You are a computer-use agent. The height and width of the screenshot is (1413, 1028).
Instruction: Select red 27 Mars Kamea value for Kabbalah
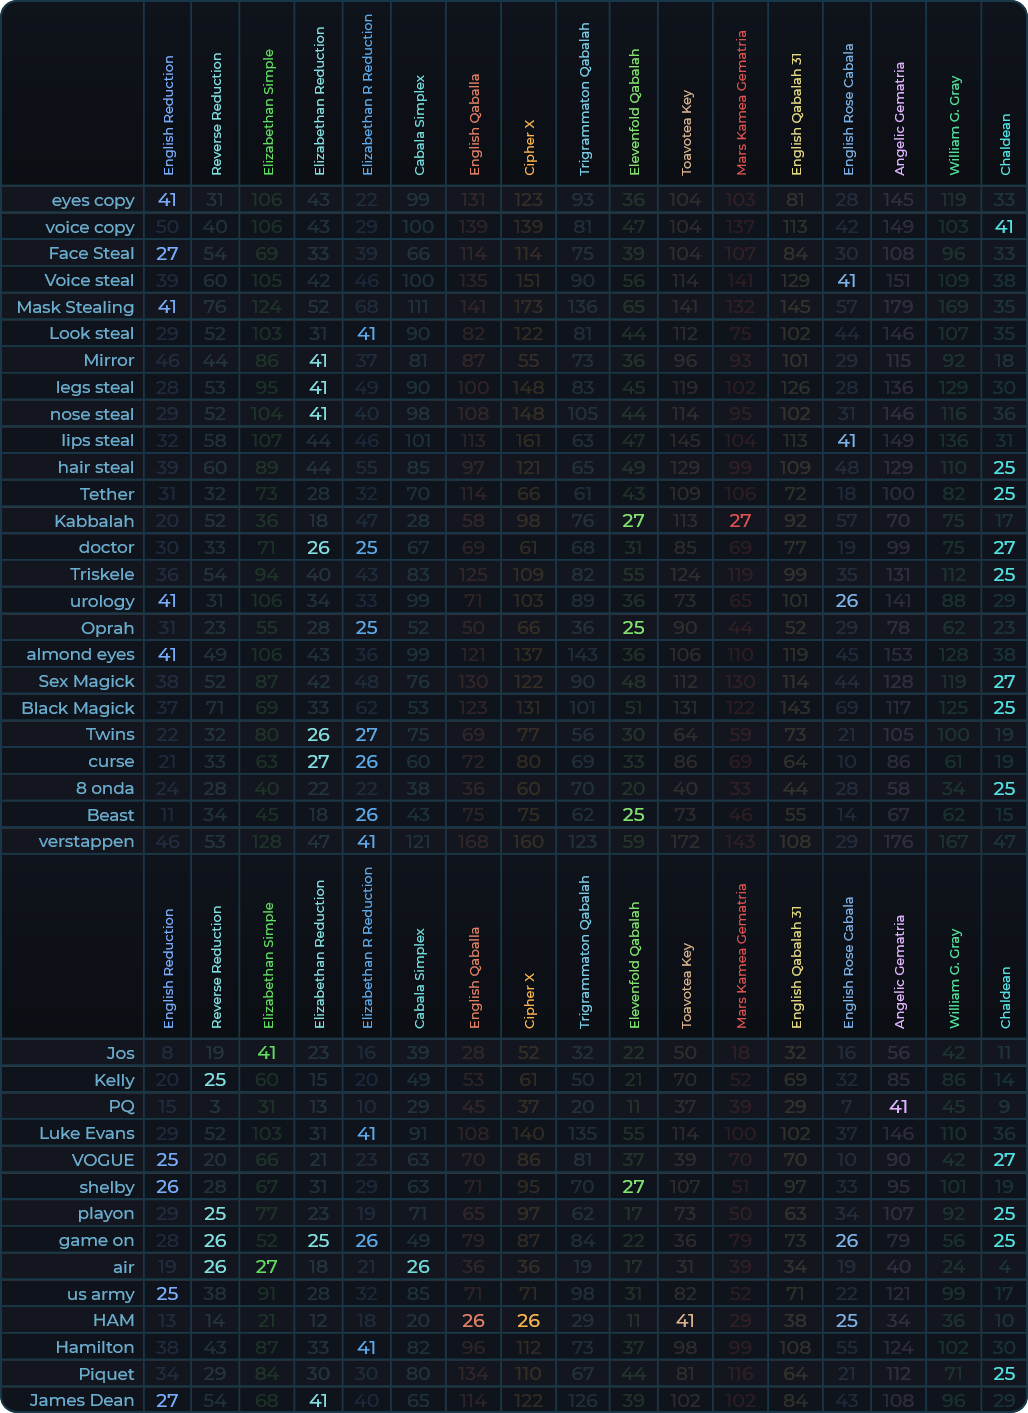coord(740,521)
